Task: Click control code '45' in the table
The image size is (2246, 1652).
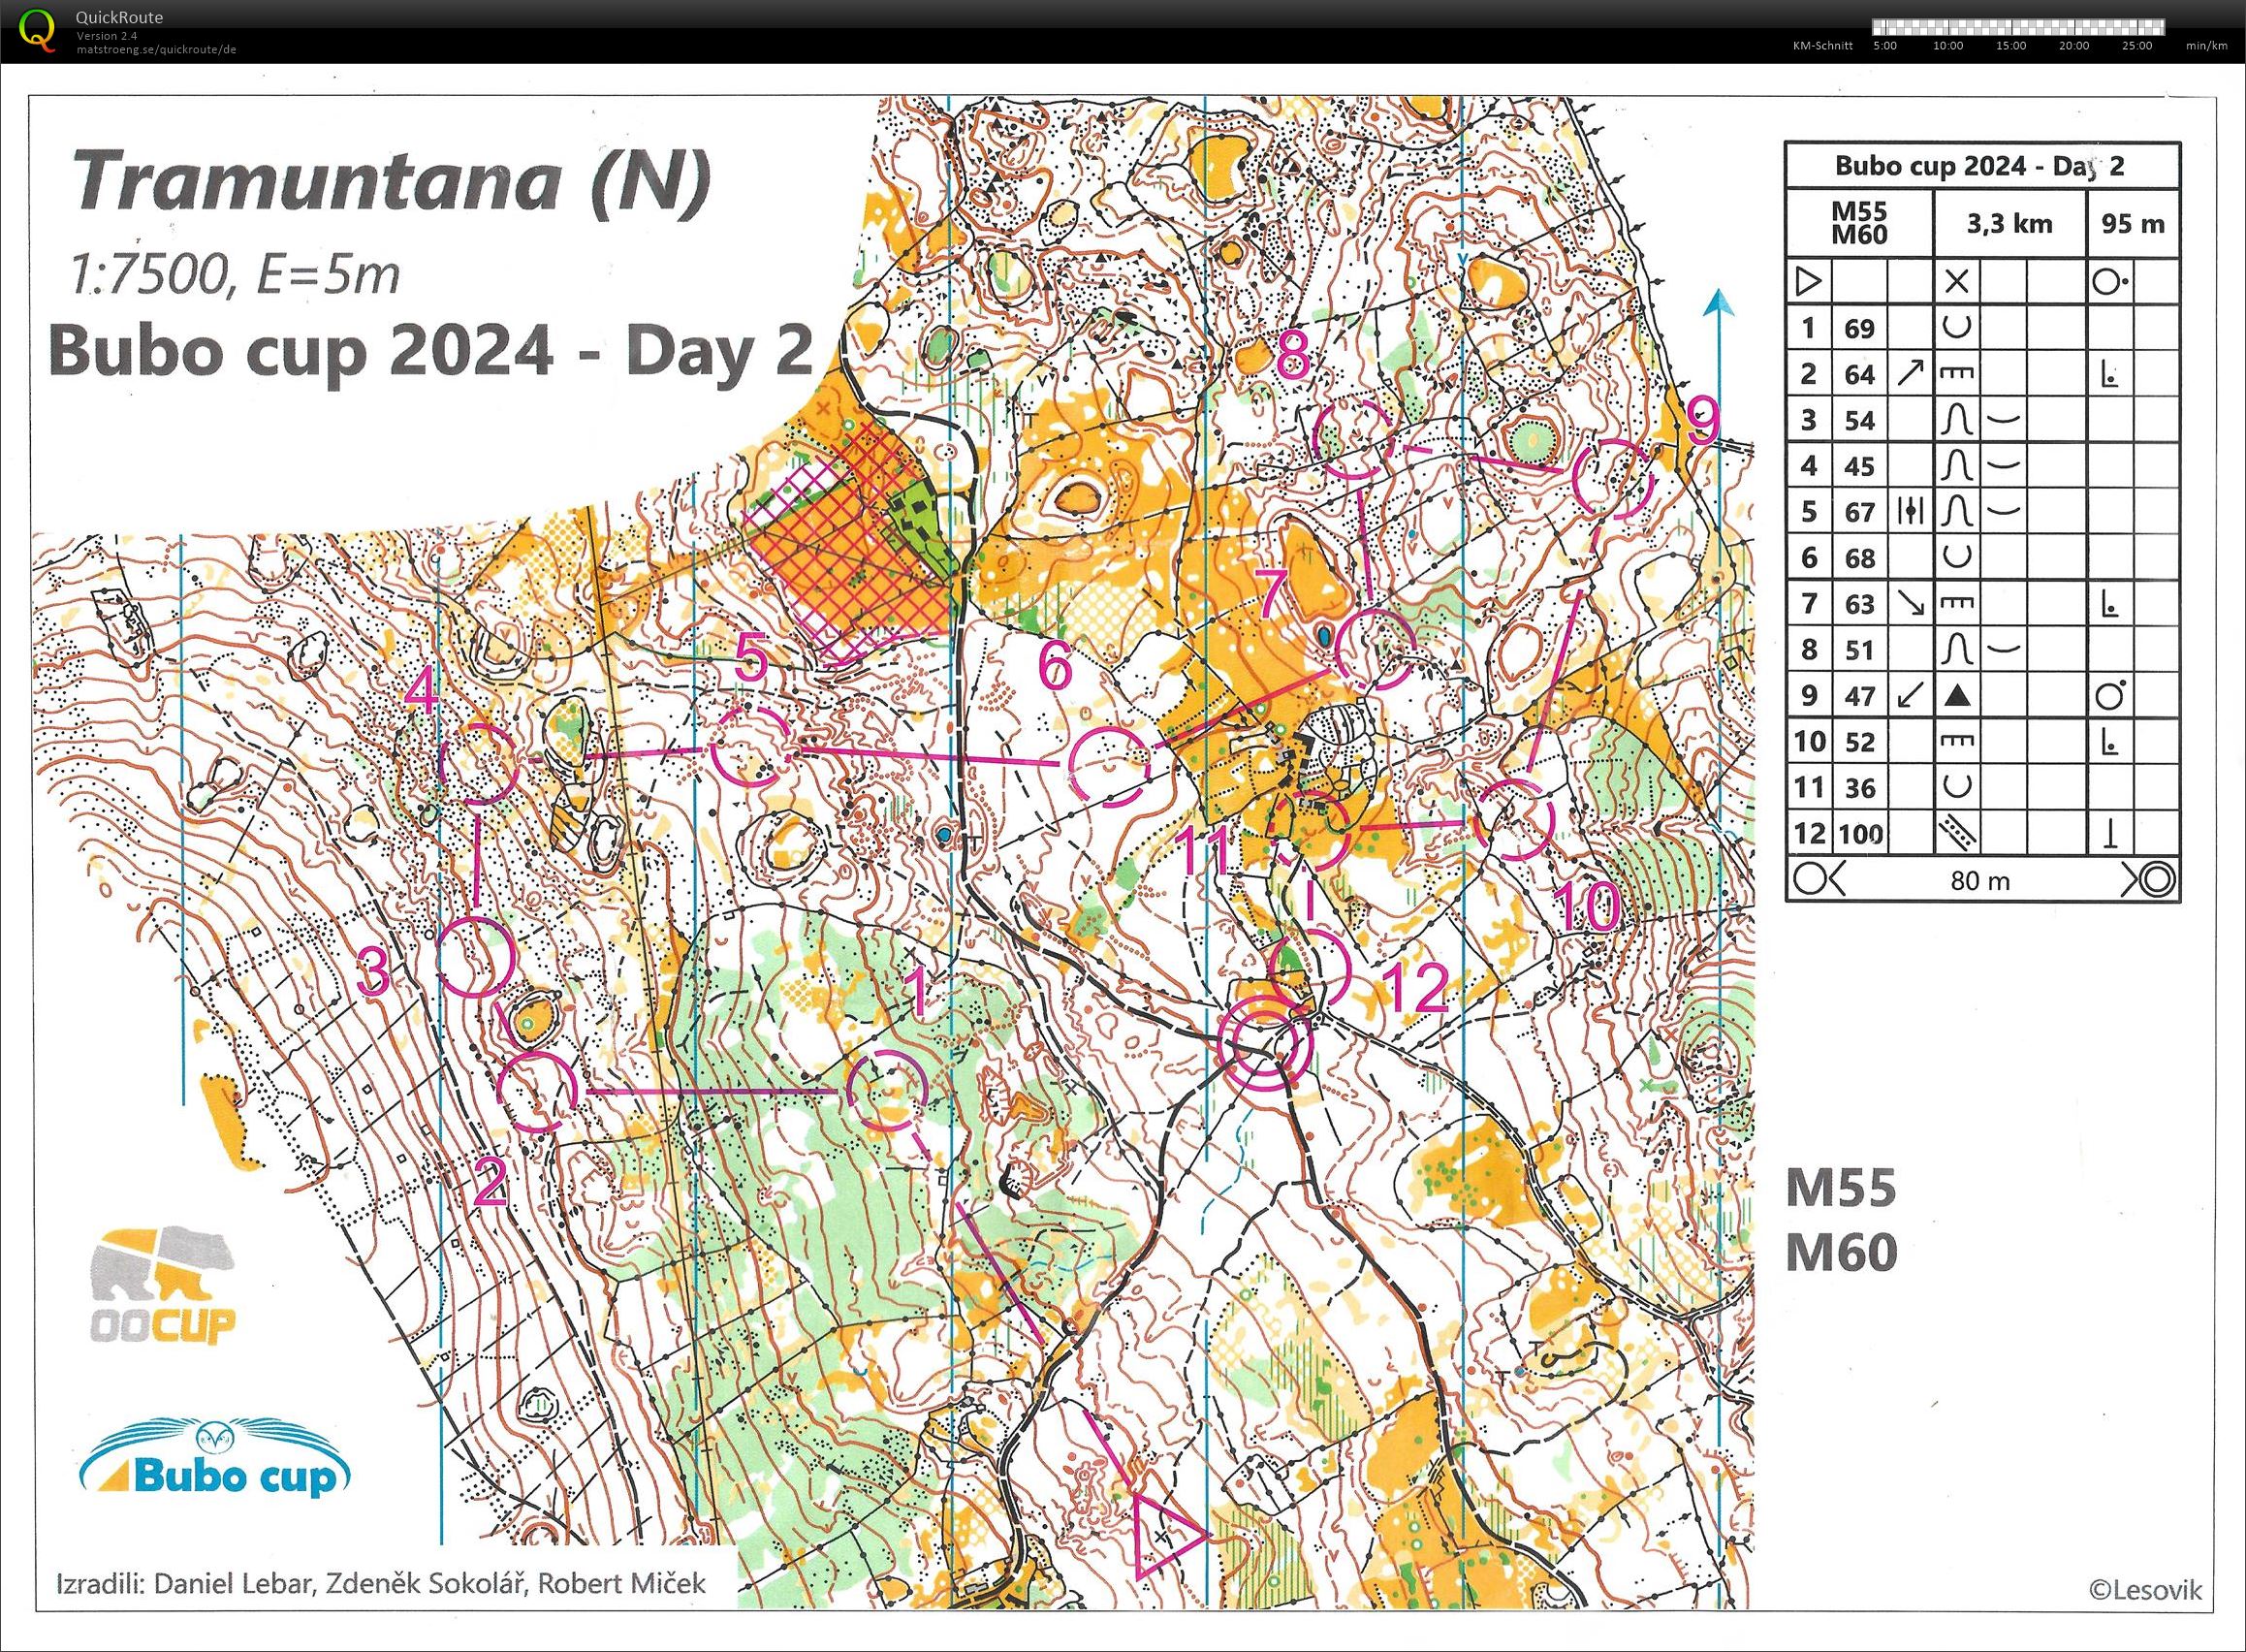Action: click(1860, 467)
